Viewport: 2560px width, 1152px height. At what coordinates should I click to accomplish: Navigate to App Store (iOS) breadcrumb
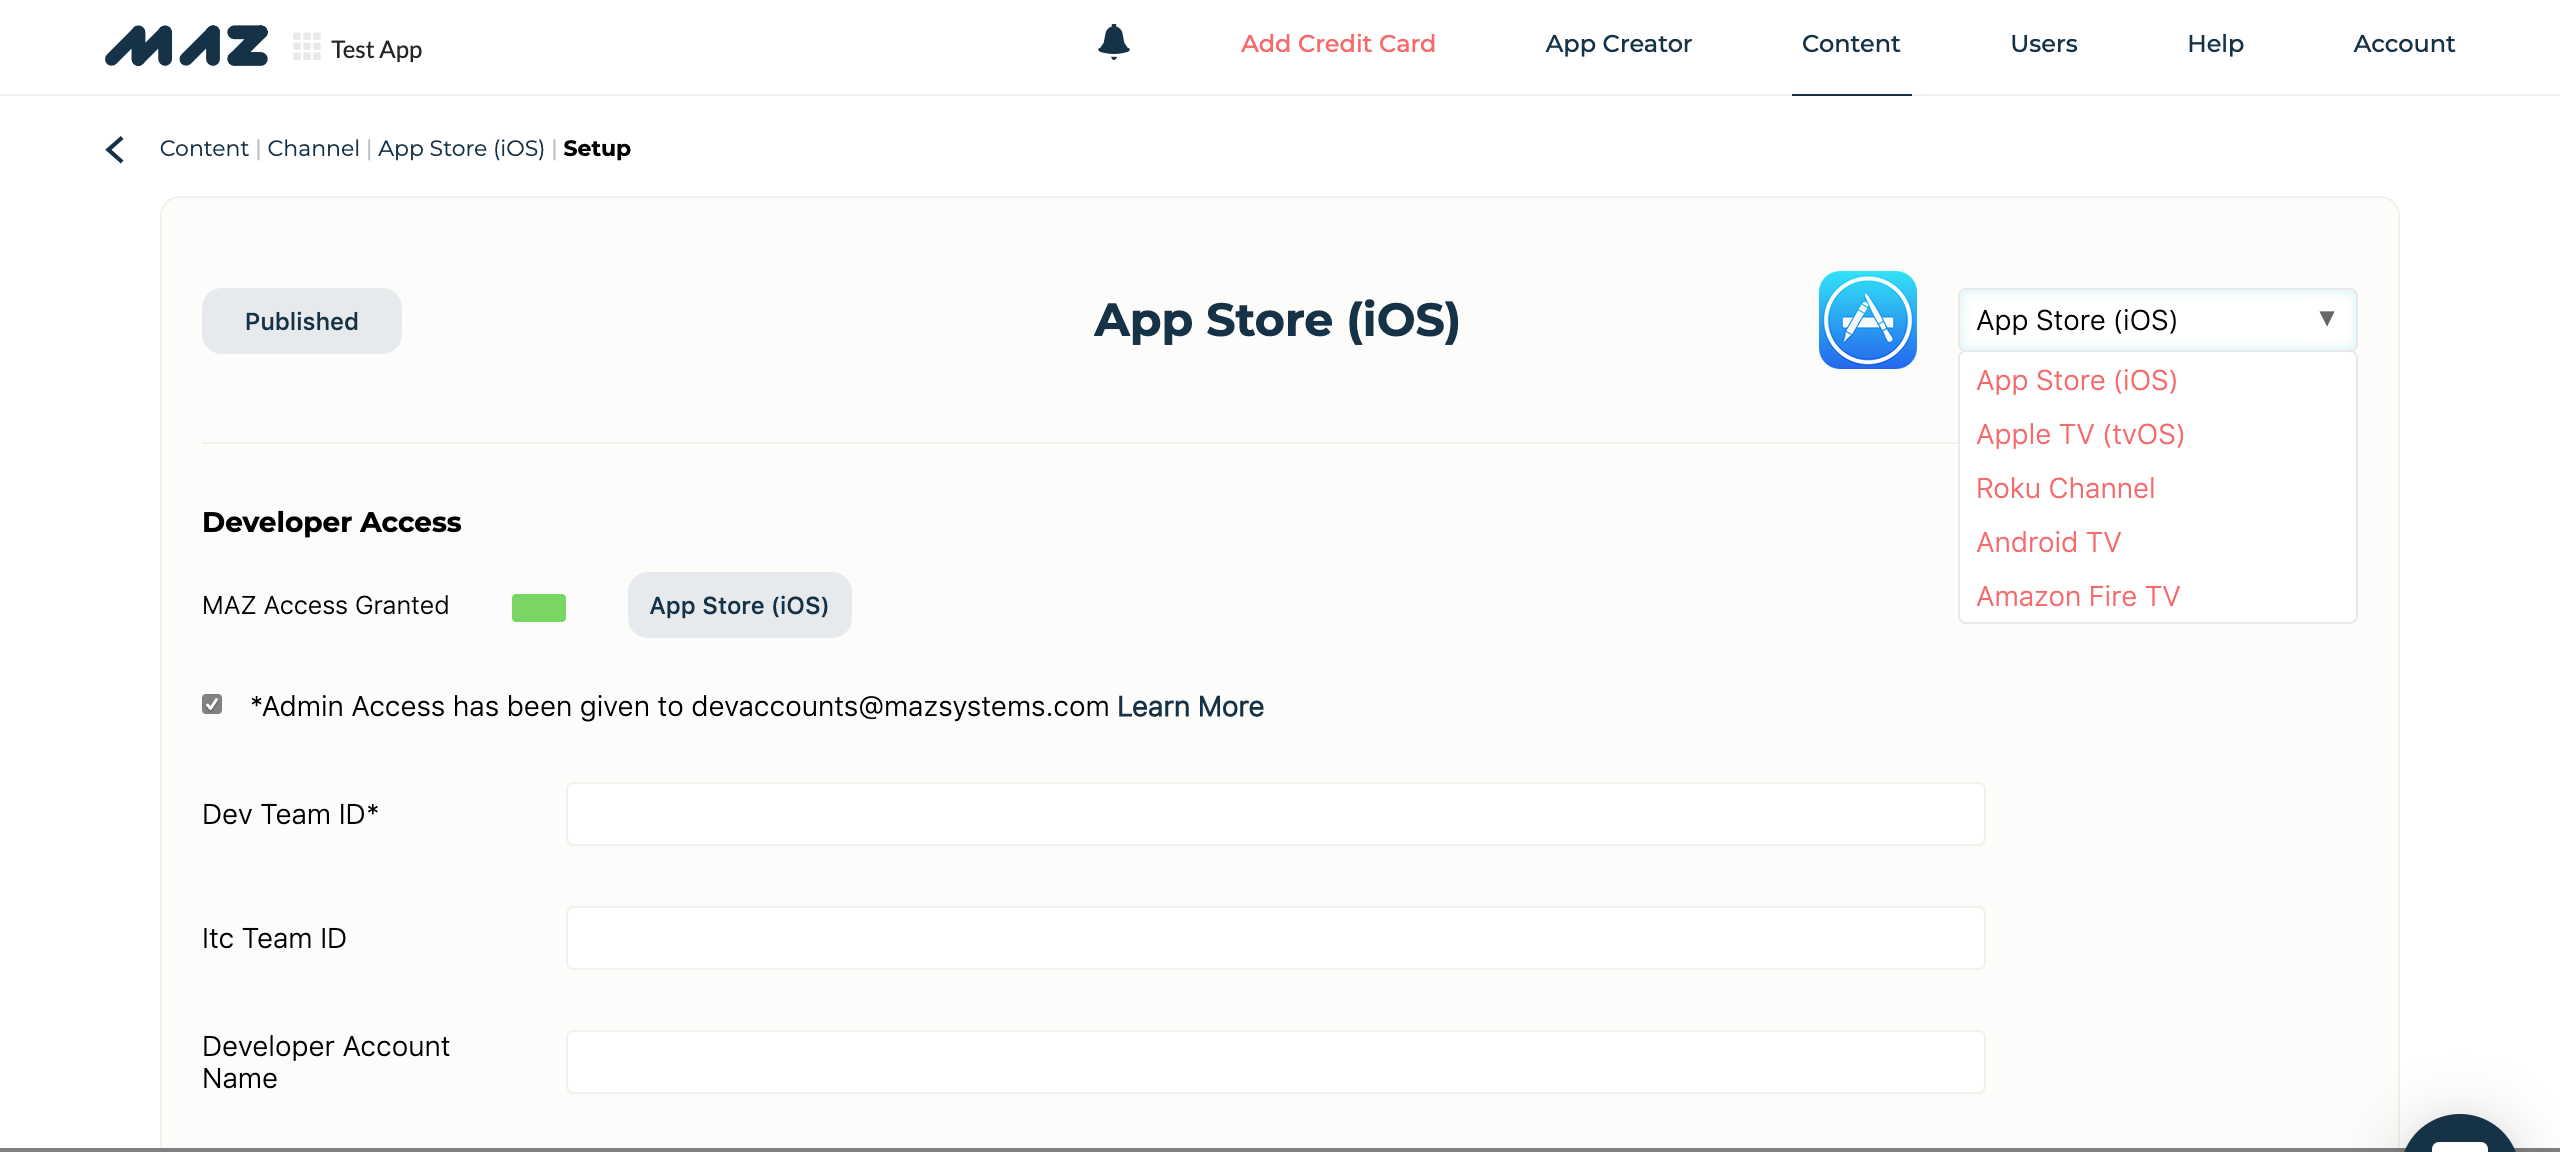[461, 149]
